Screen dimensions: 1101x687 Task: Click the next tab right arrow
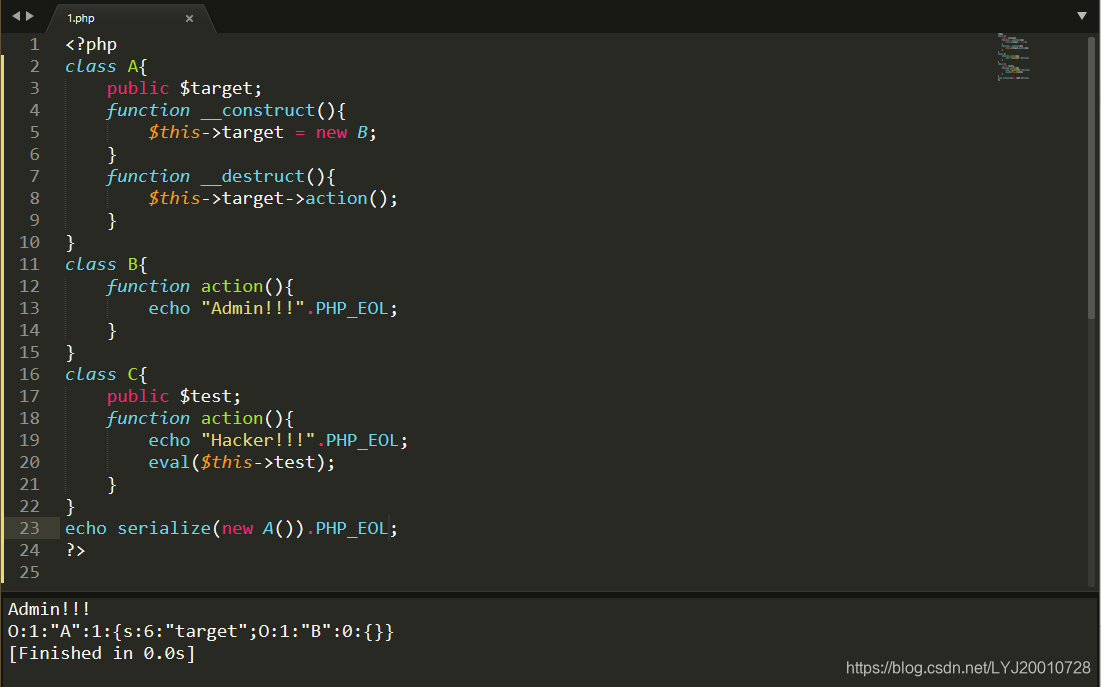[29, 15]
